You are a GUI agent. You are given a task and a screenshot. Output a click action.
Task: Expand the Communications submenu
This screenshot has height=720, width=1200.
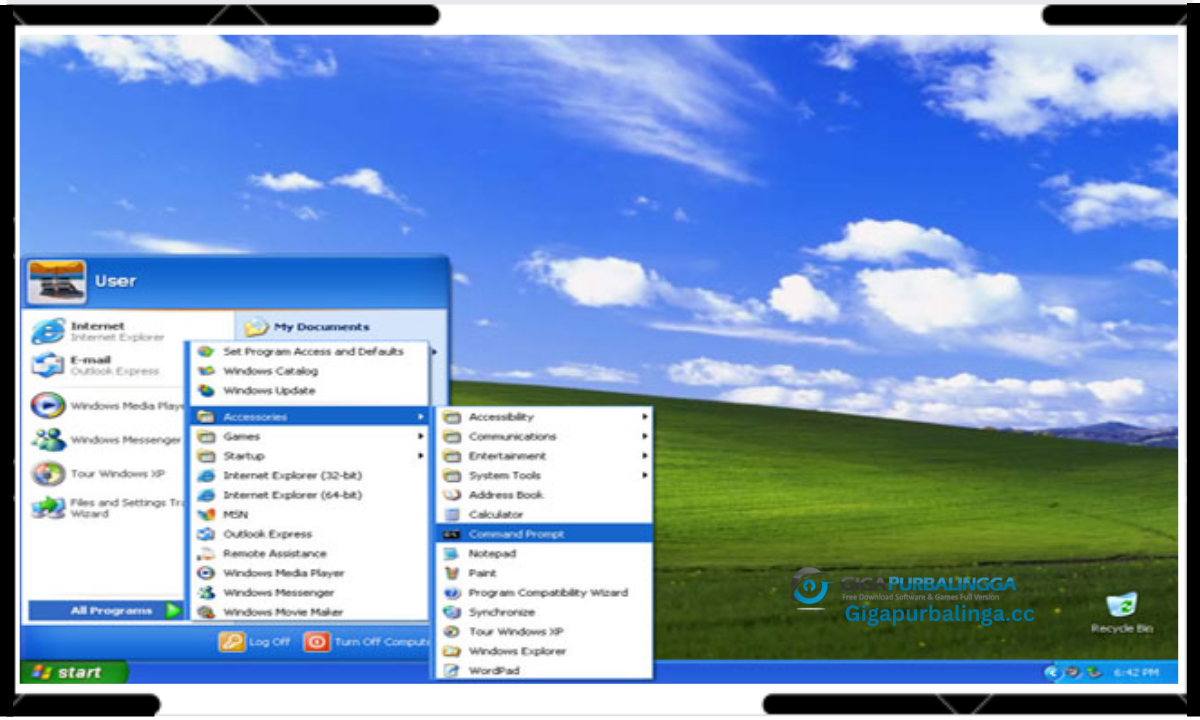pyautogui.click(x=545, y=436)
